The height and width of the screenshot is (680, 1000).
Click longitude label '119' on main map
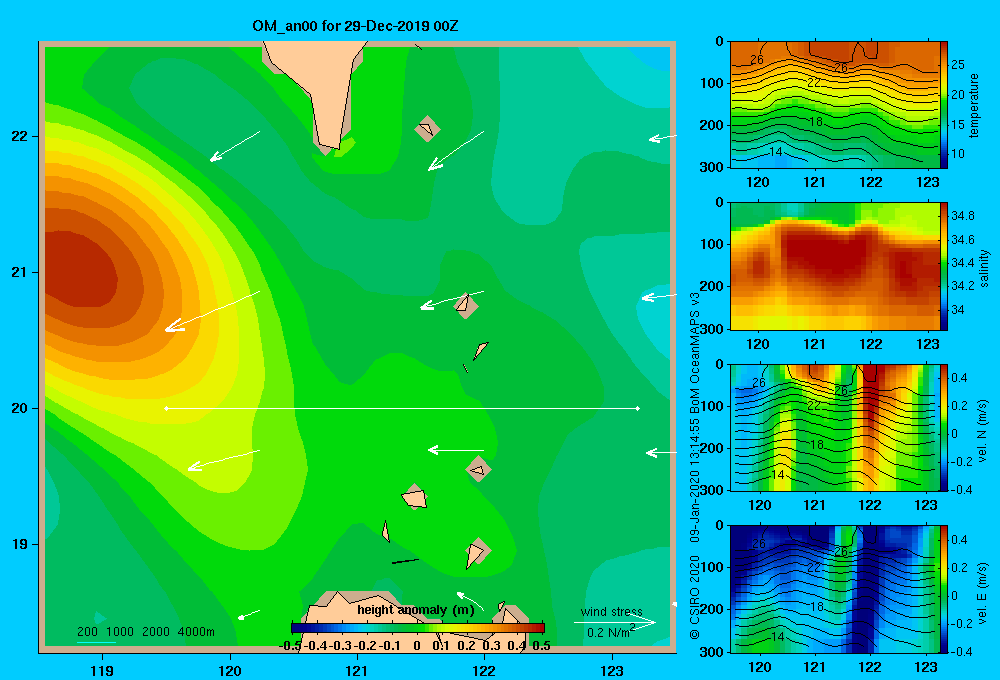[102, 671]
